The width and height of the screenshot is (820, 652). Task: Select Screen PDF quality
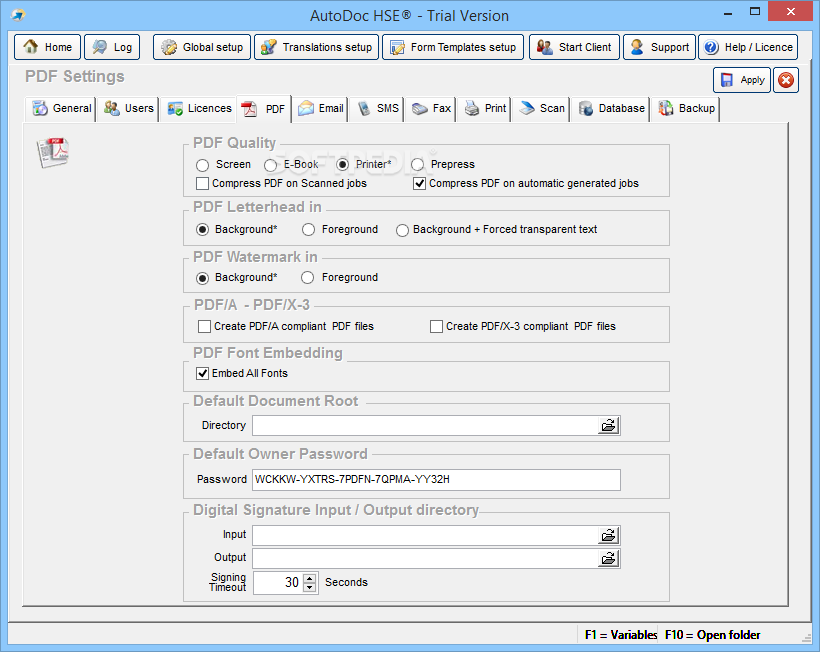202,165
